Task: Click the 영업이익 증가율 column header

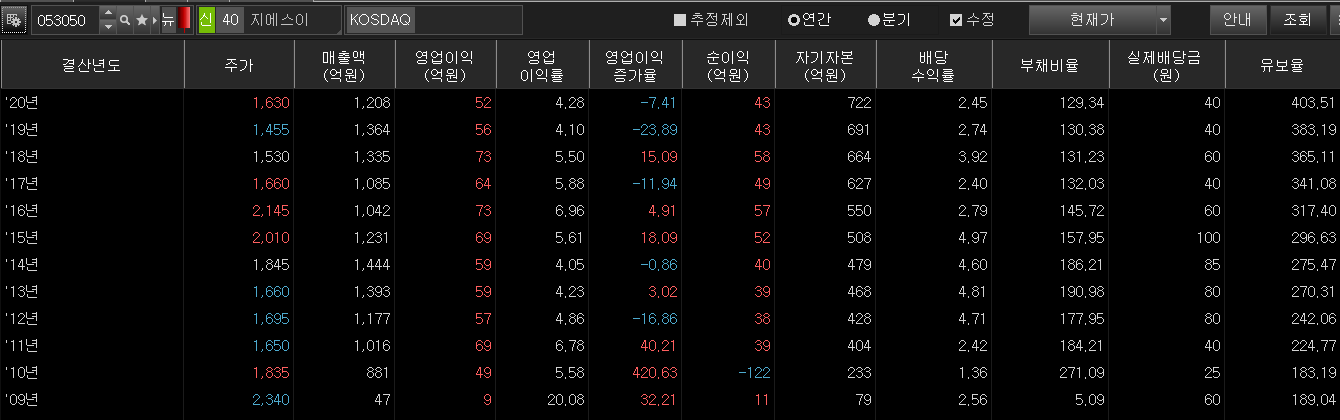Action: coord(633,66)
